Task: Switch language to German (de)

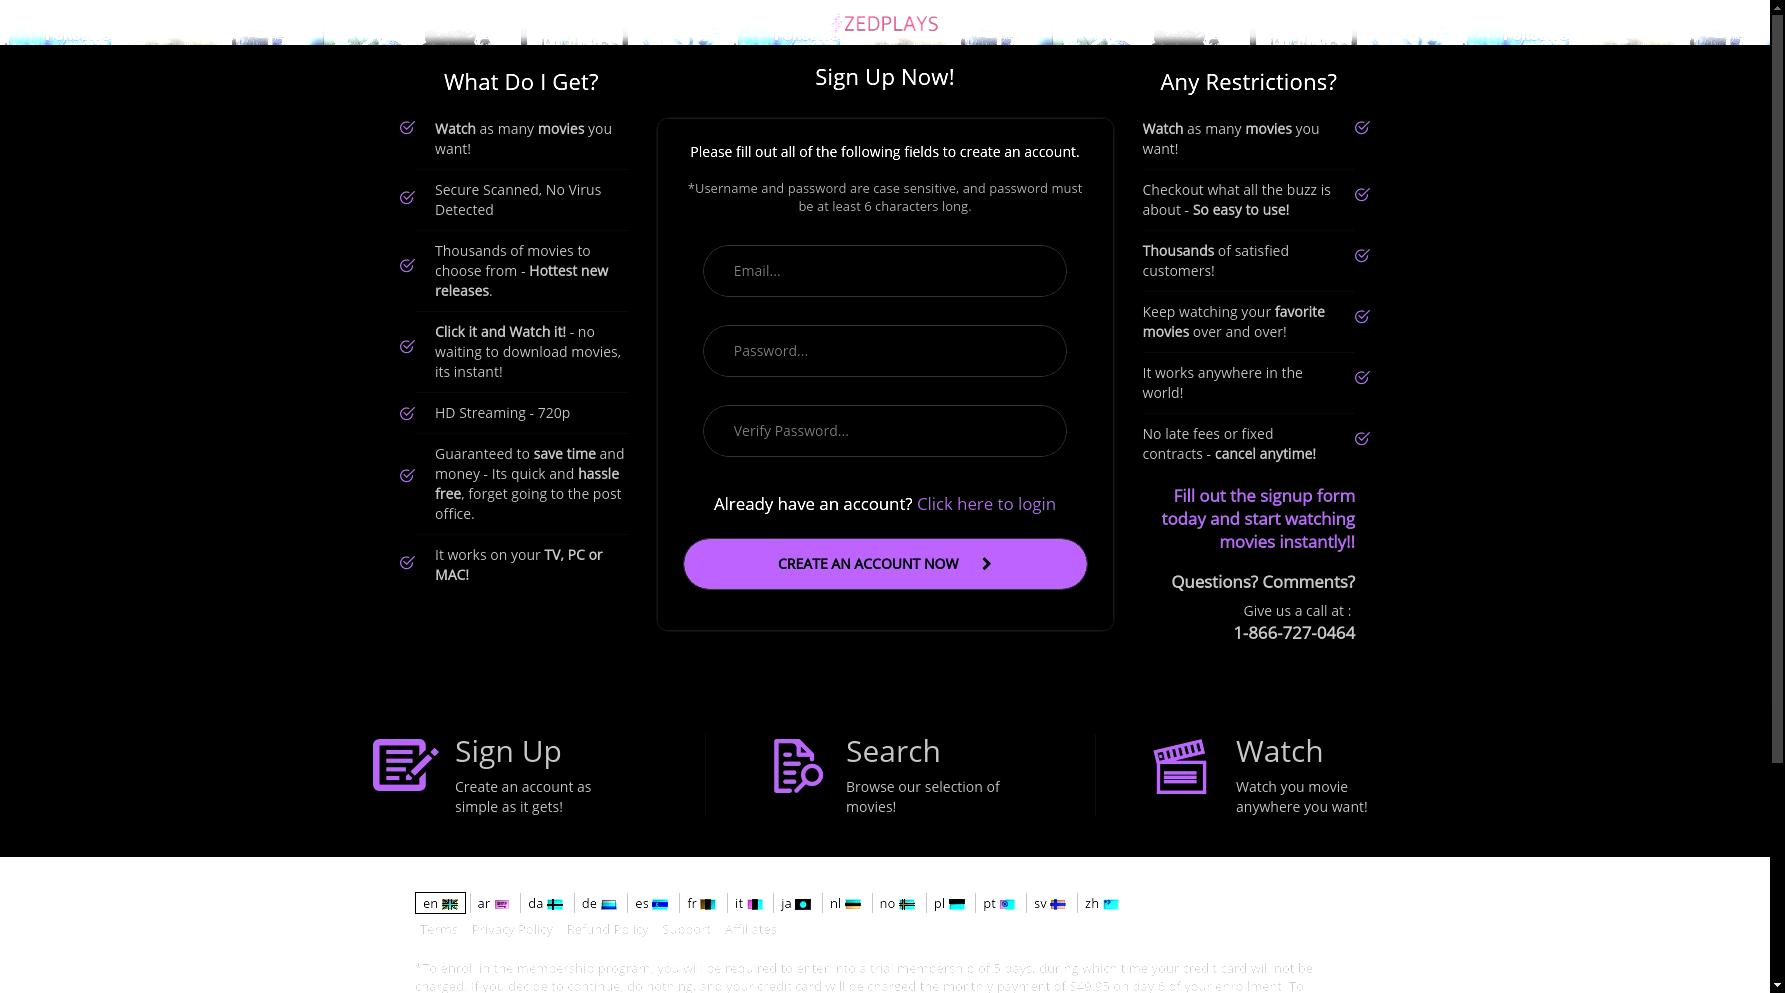Action: pyautogui.click(x=599, y=904)
